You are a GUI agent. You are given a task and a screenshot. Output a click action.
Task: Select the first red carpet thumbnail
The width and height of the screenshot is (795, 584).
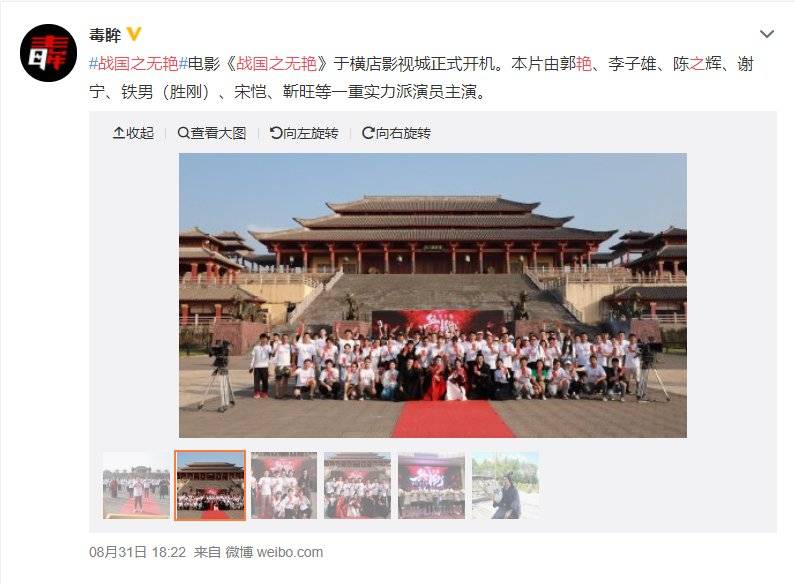(x=136, y=485)
